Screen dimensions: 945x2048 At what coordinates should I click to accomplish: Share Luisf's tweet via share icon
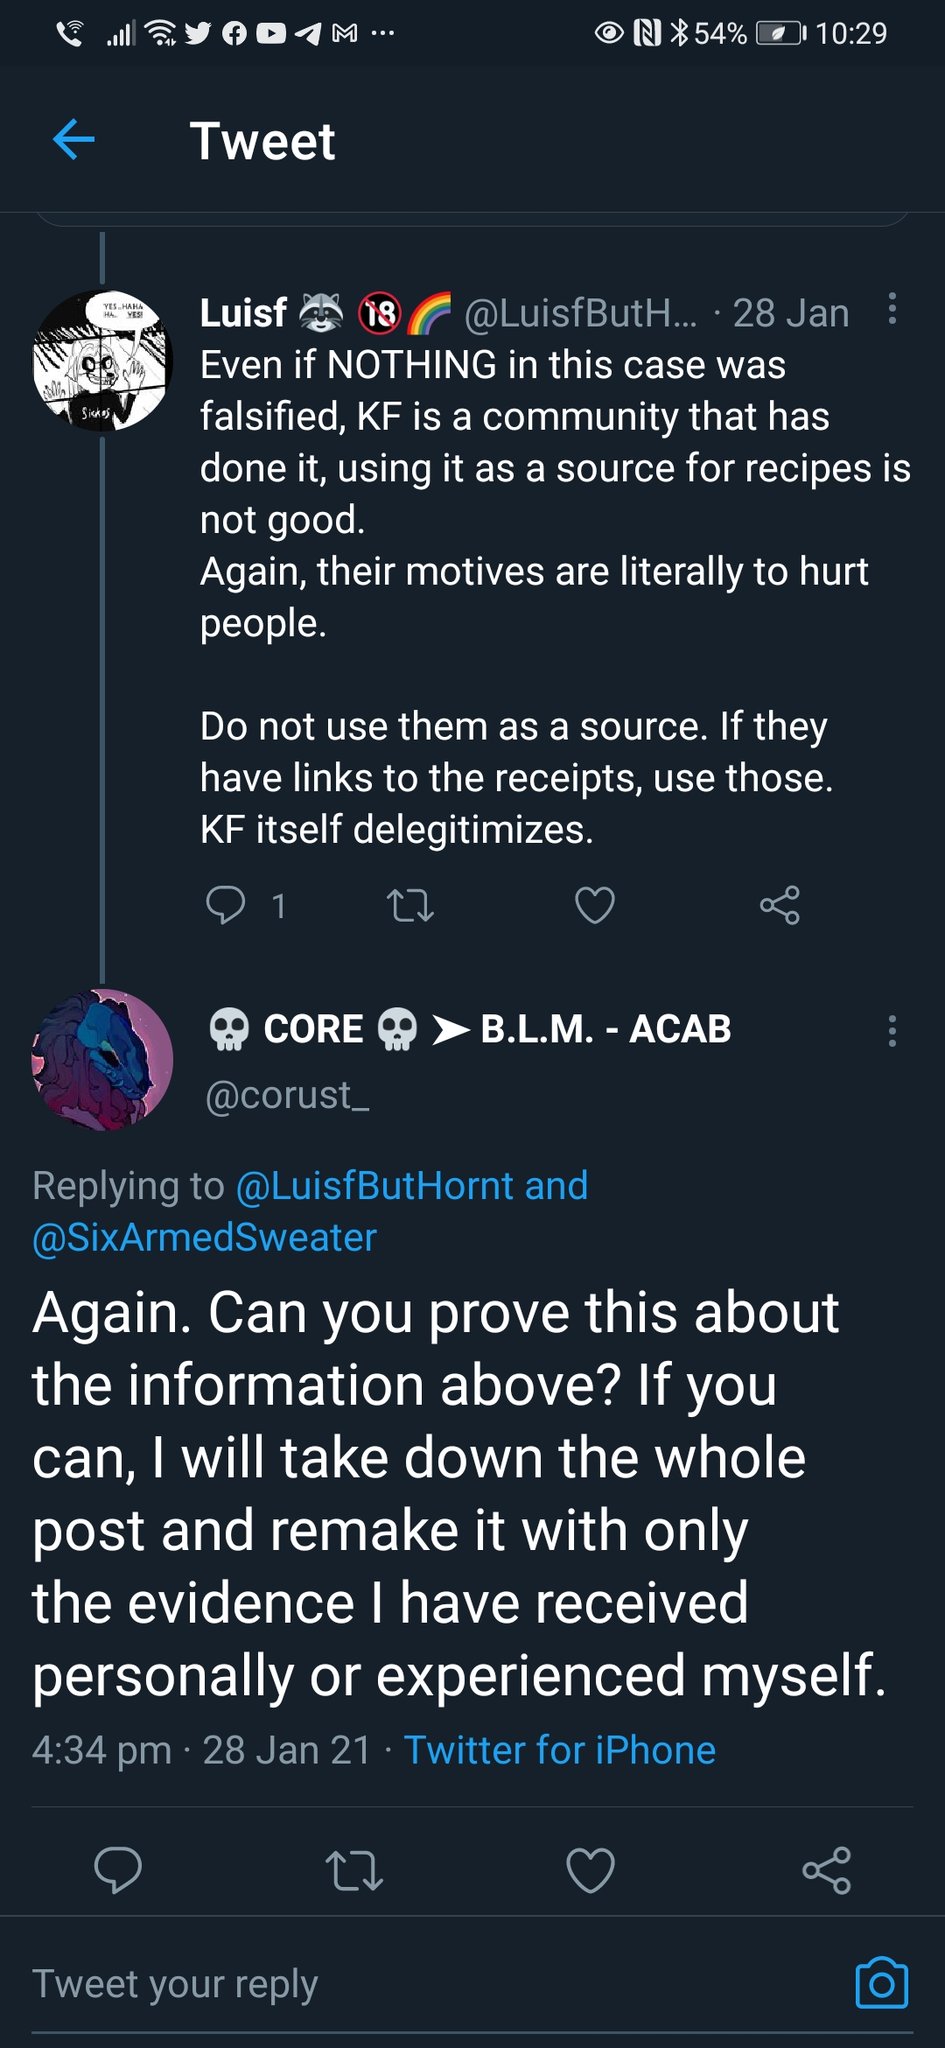(x=780, y=905)
